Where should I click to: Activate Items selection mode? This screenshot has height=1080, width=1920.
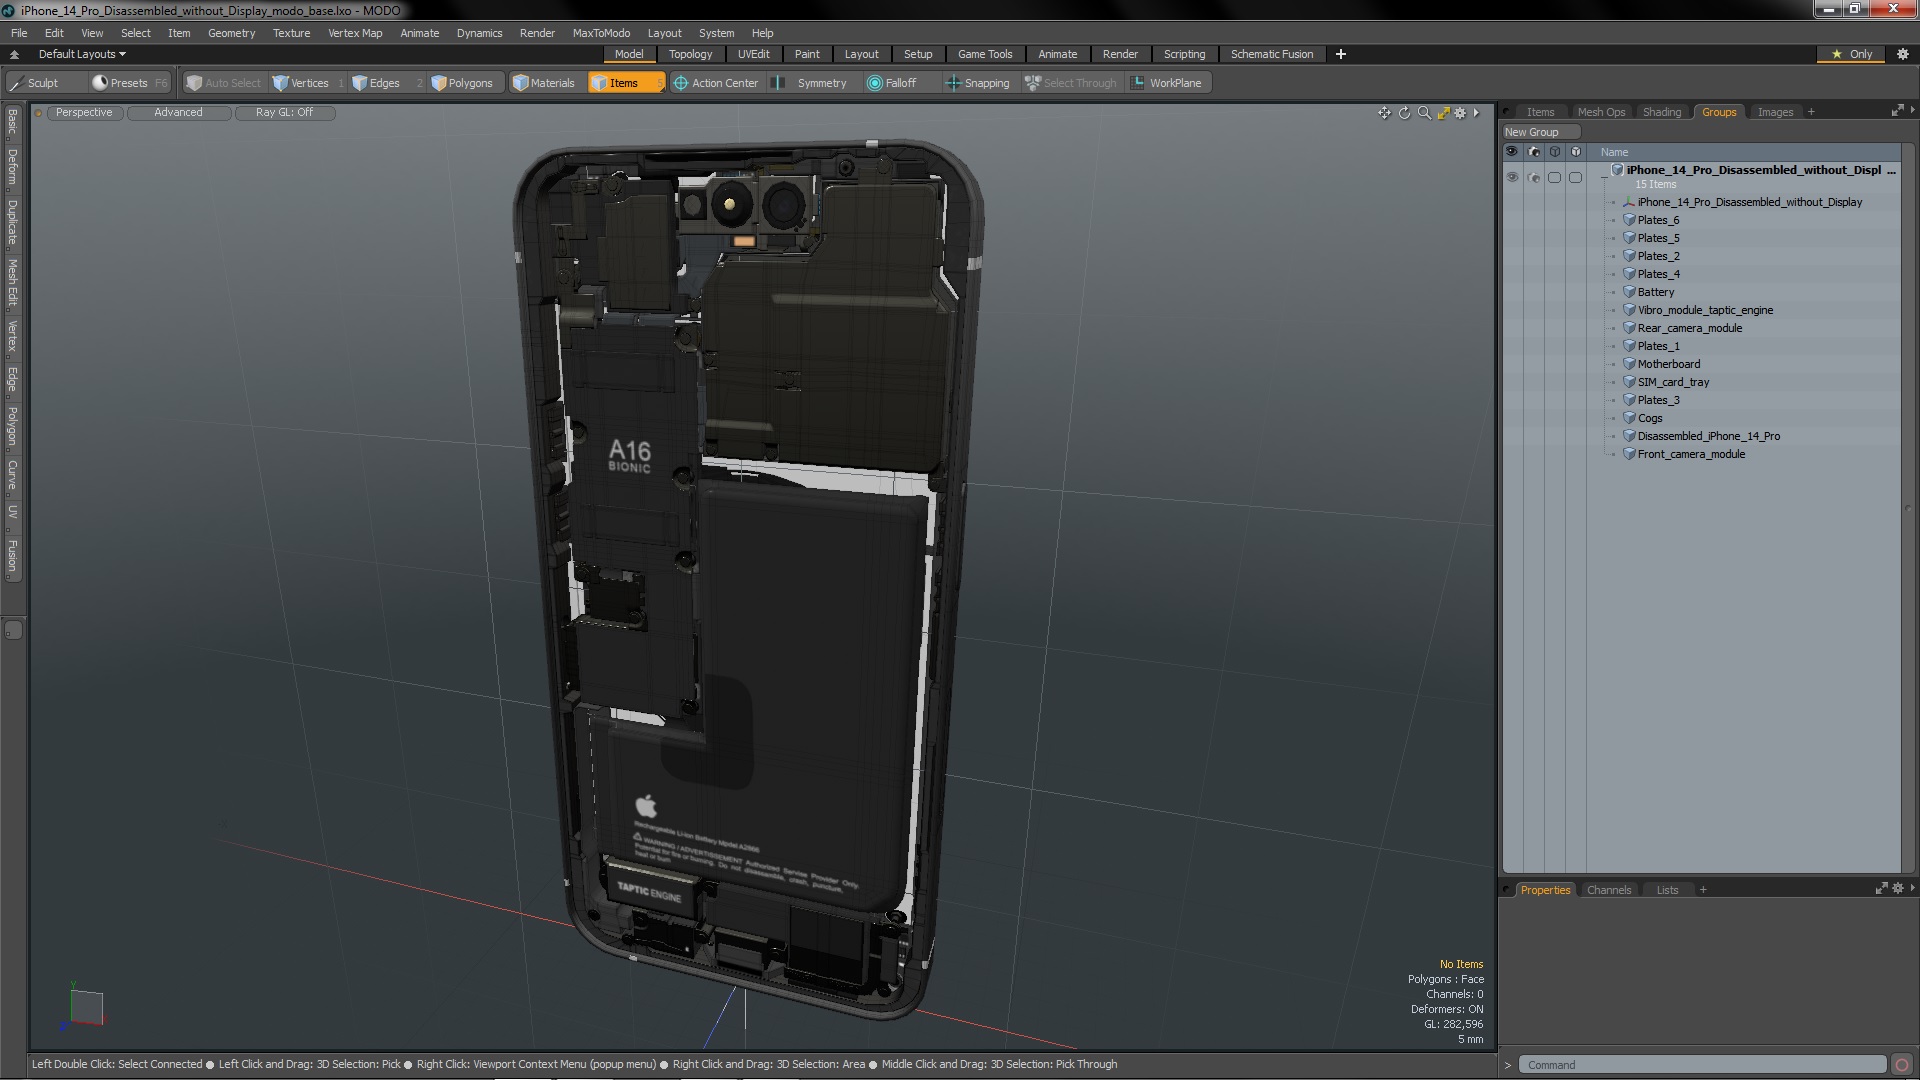click(625, 83)
